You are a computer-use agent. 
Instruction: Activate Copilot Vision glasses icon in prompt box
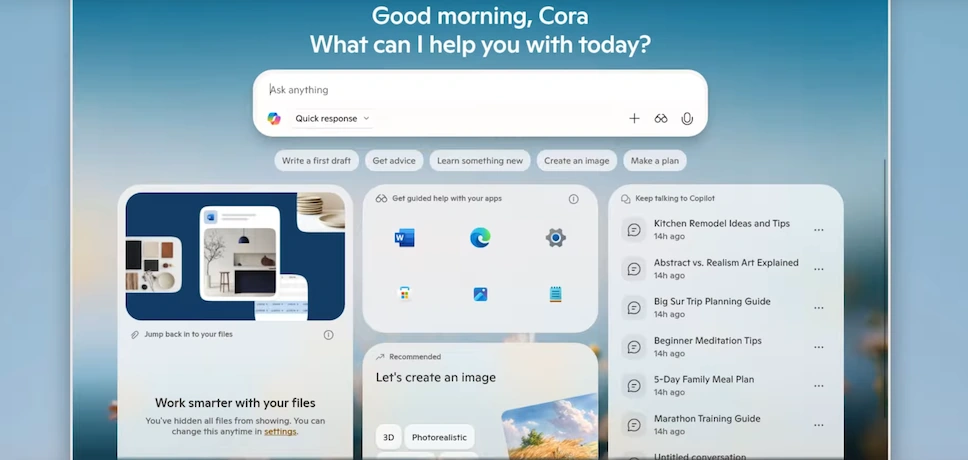pyautogui.click(x=661, y=118)
